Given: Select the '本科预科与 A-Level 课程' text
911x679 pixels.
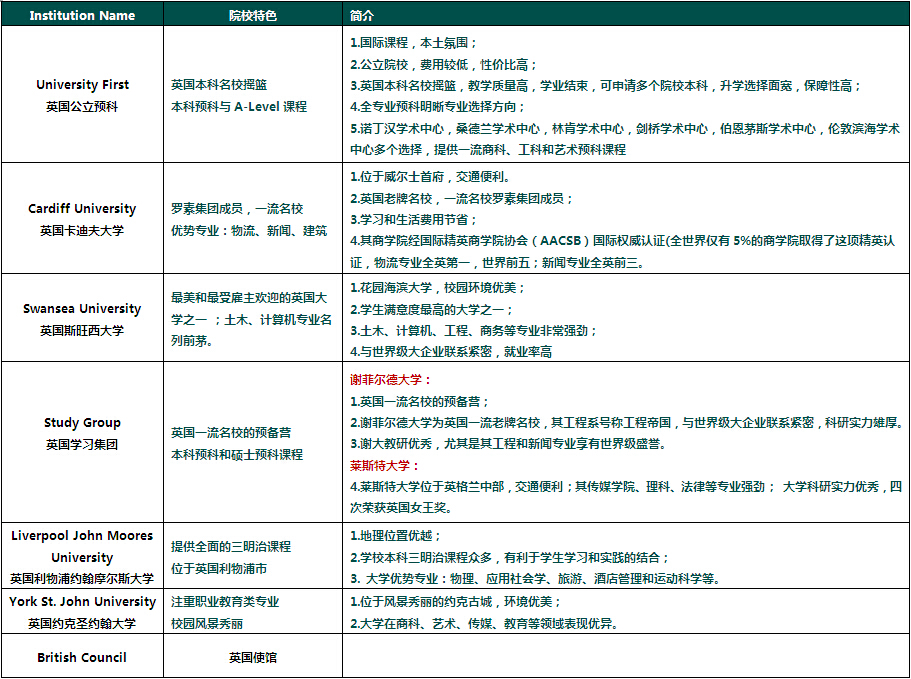Looking at the screenshot, I should click(x=239, y=107).
